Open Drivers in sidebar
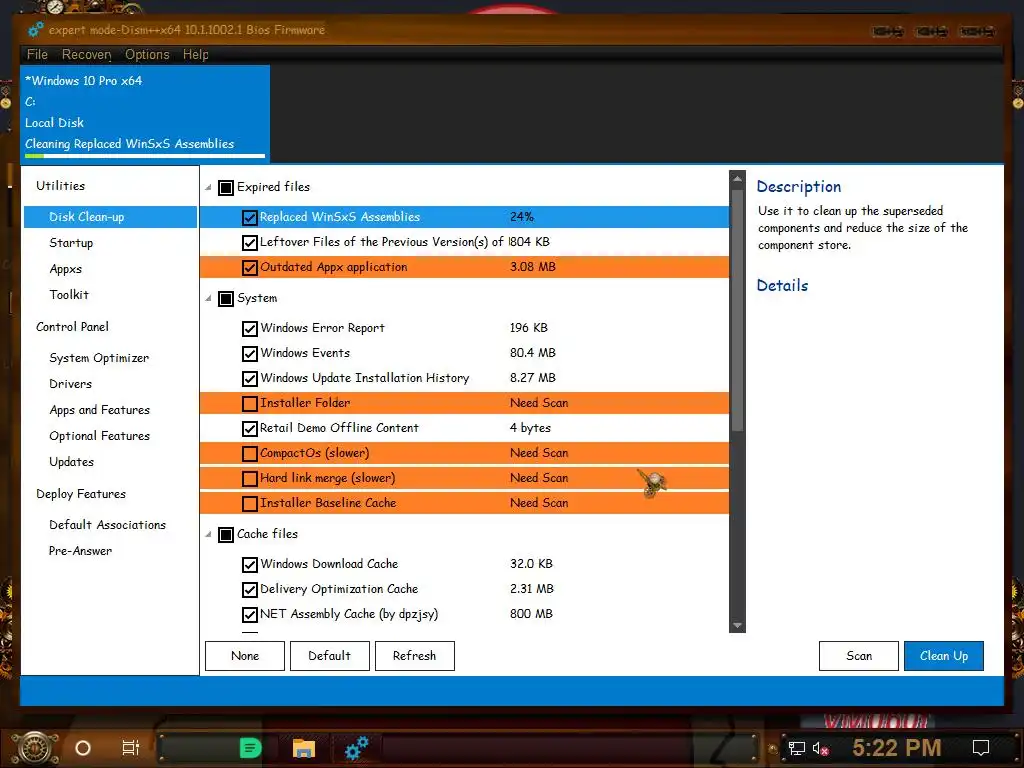The height and width of the screenshot is (768, 1024). point(71,384)
